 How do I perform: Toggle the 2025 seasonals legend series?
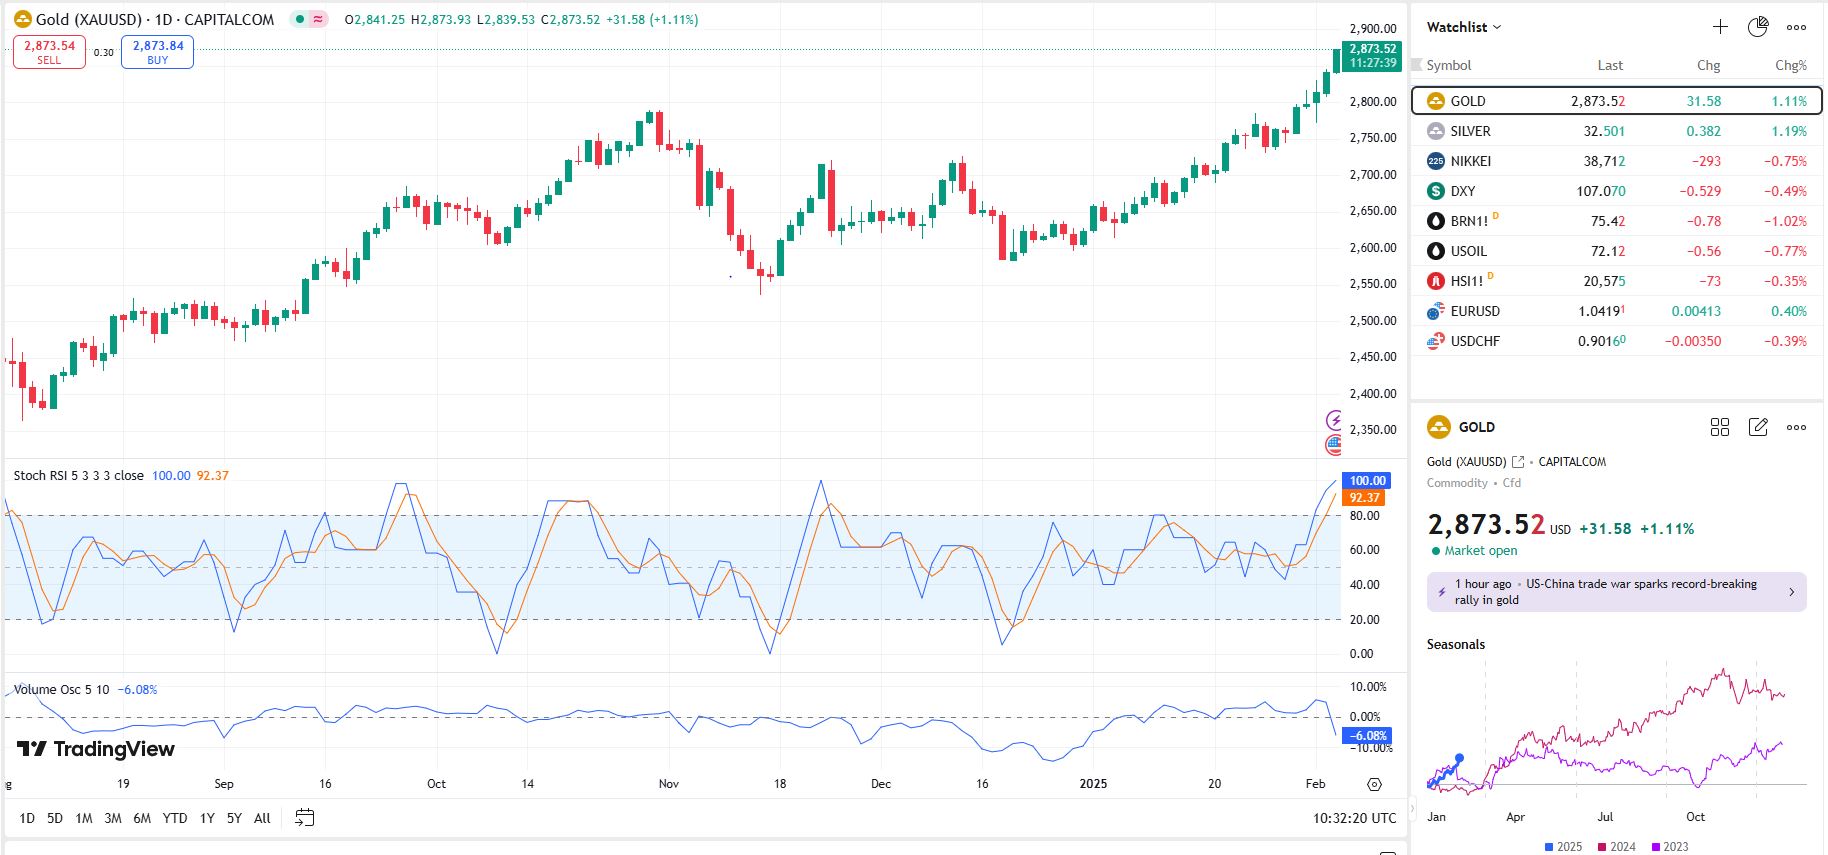click(x=1563, y=847)
